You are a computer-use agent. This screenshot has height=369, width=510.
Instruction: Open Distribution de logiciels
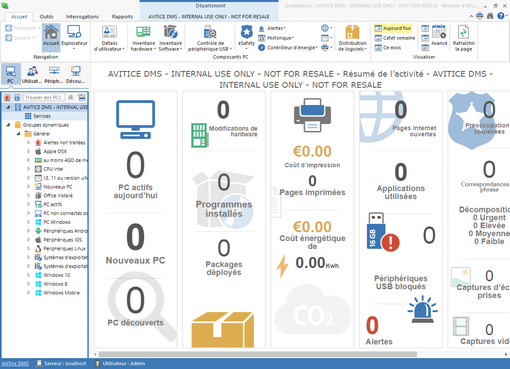(x=352, y=38)
